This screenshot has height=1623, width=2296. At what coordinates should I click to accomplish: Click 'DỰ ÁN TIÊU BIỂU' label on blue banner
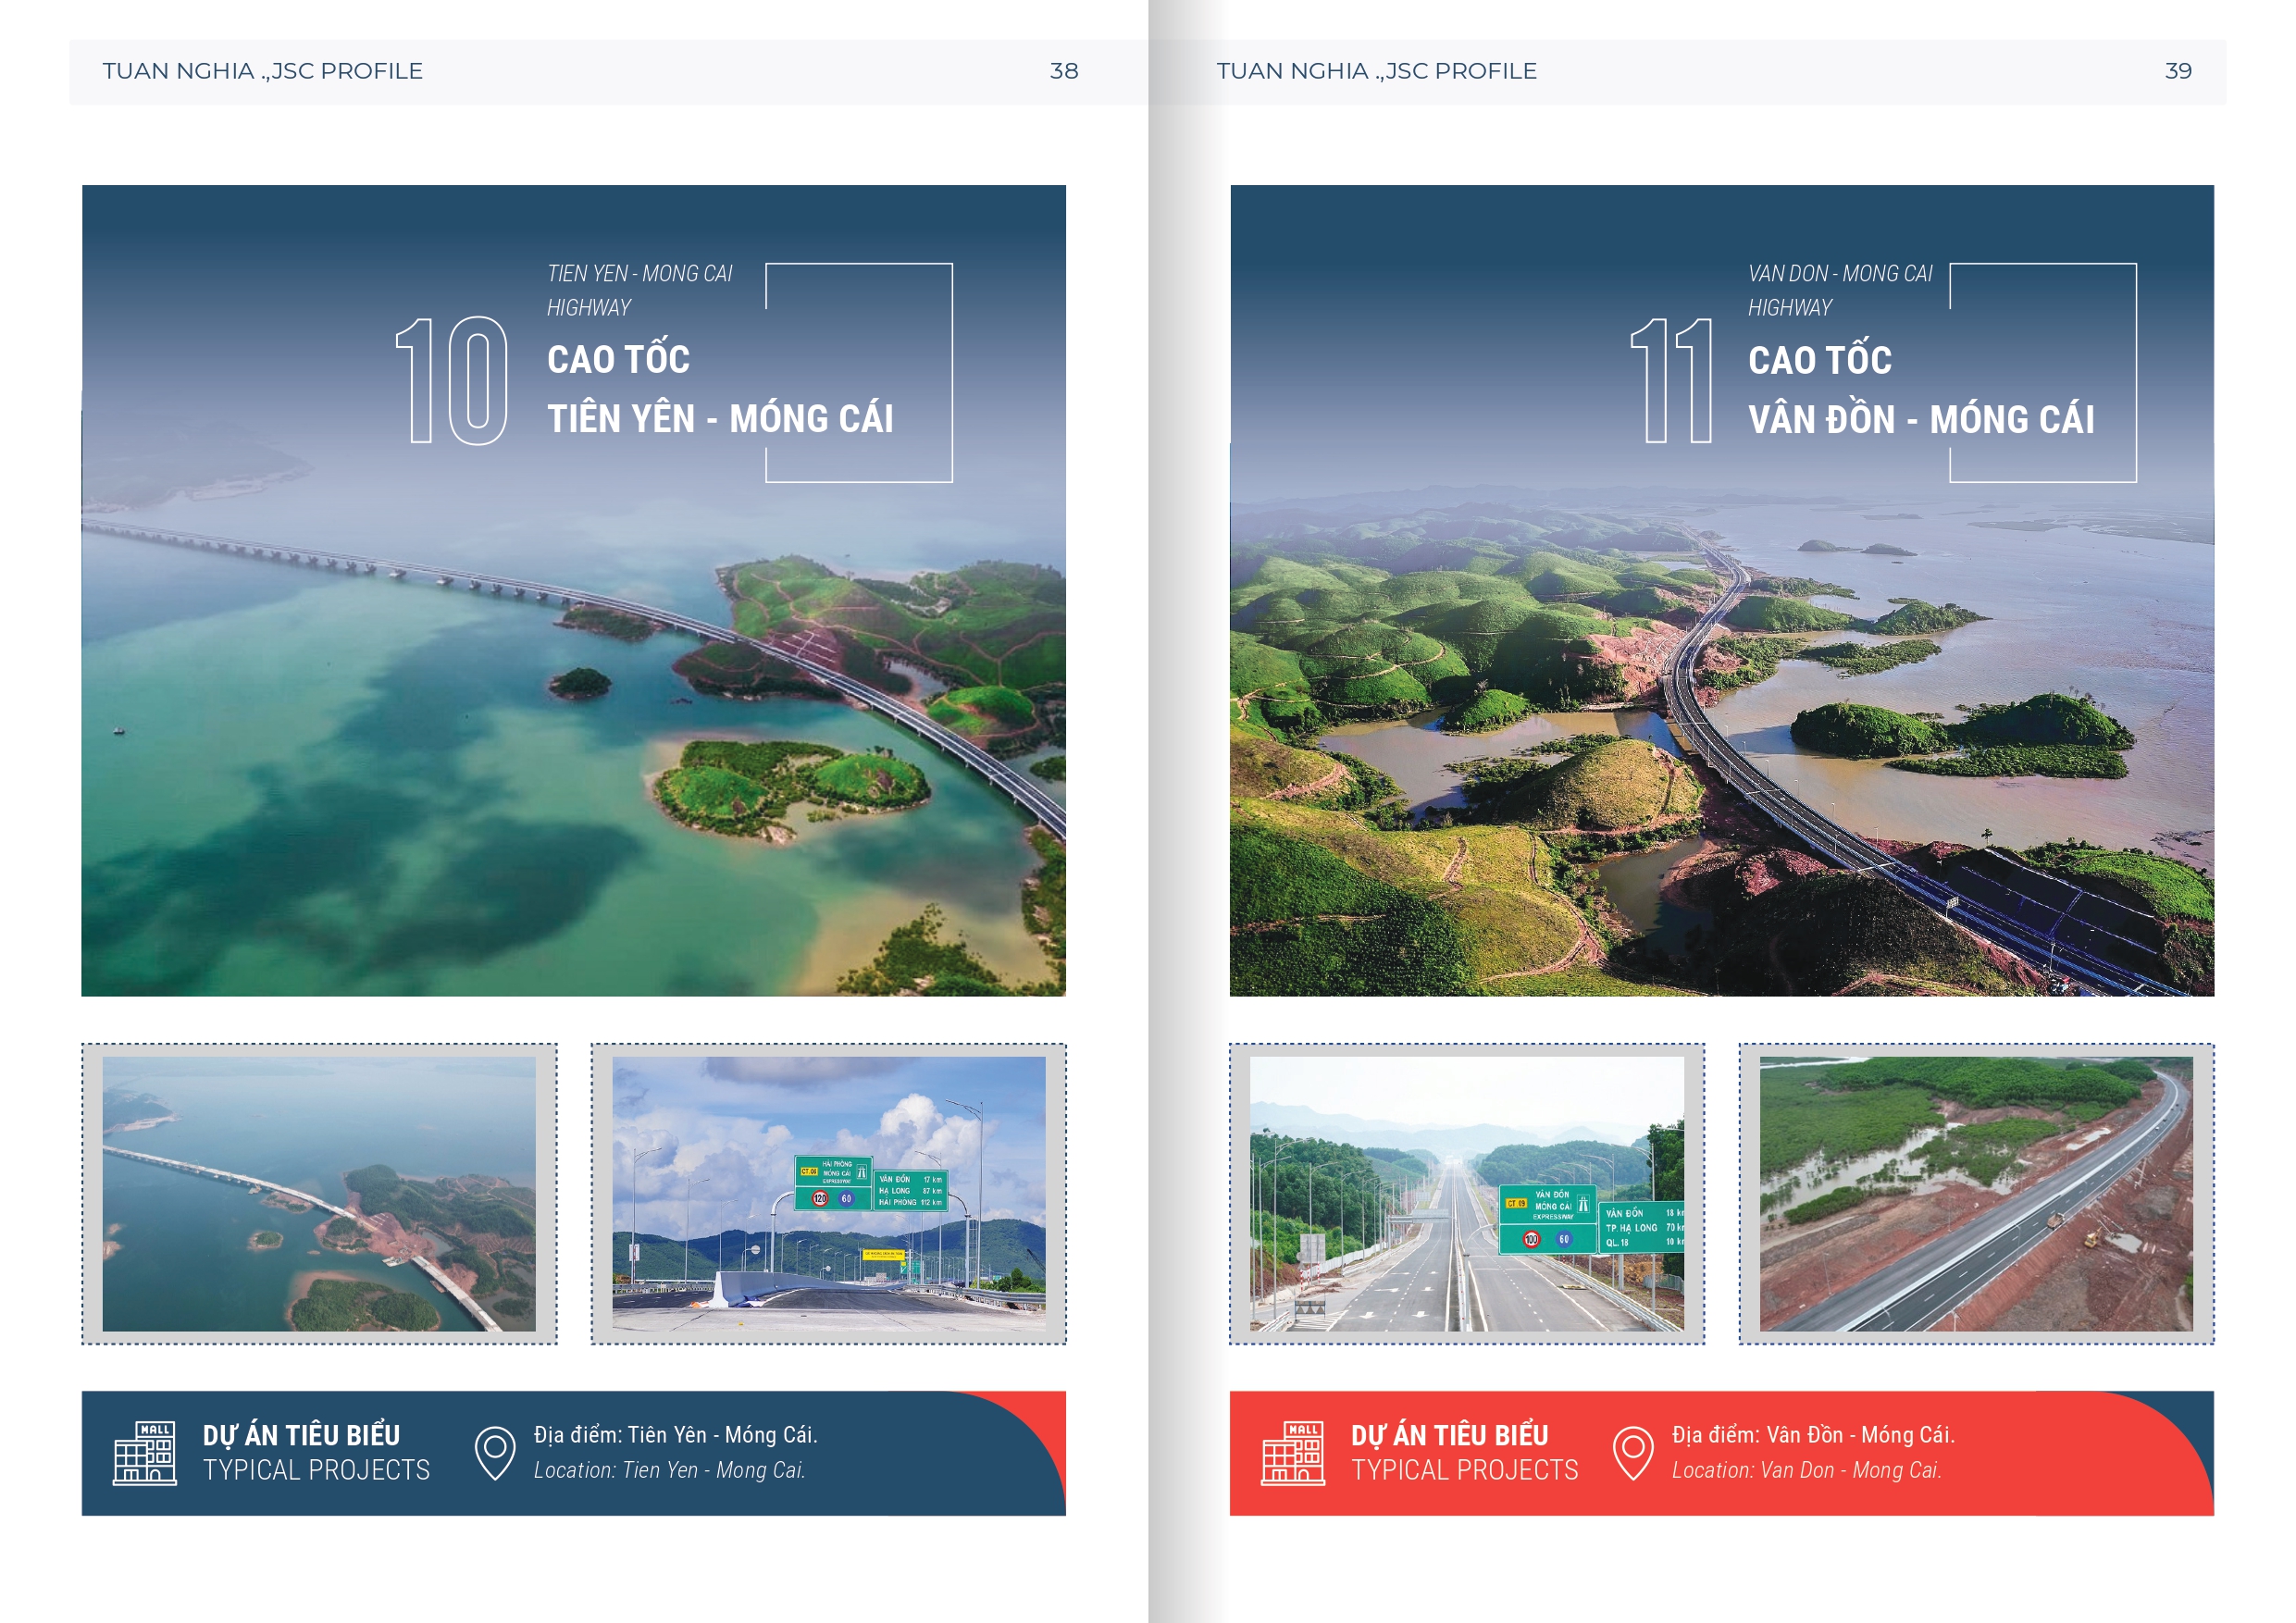[x=301, y=1435]
